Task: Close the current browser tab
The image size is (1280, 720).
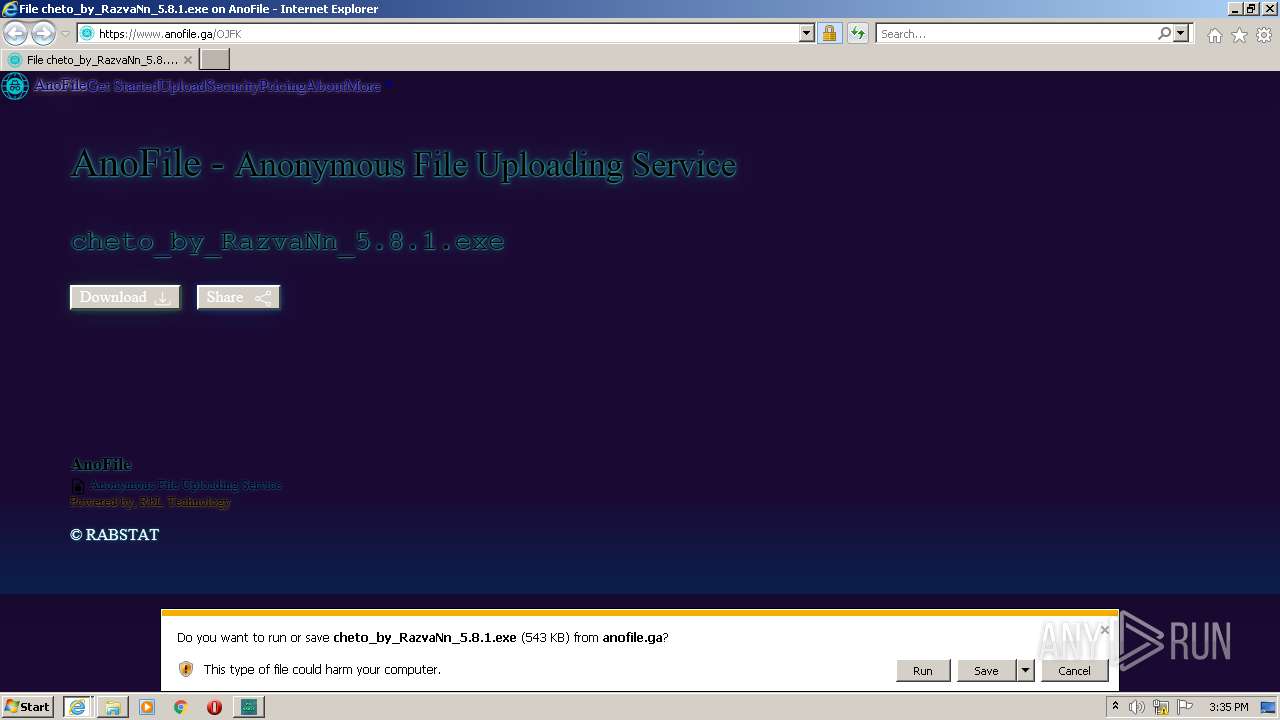Action: tap(188, 60)
